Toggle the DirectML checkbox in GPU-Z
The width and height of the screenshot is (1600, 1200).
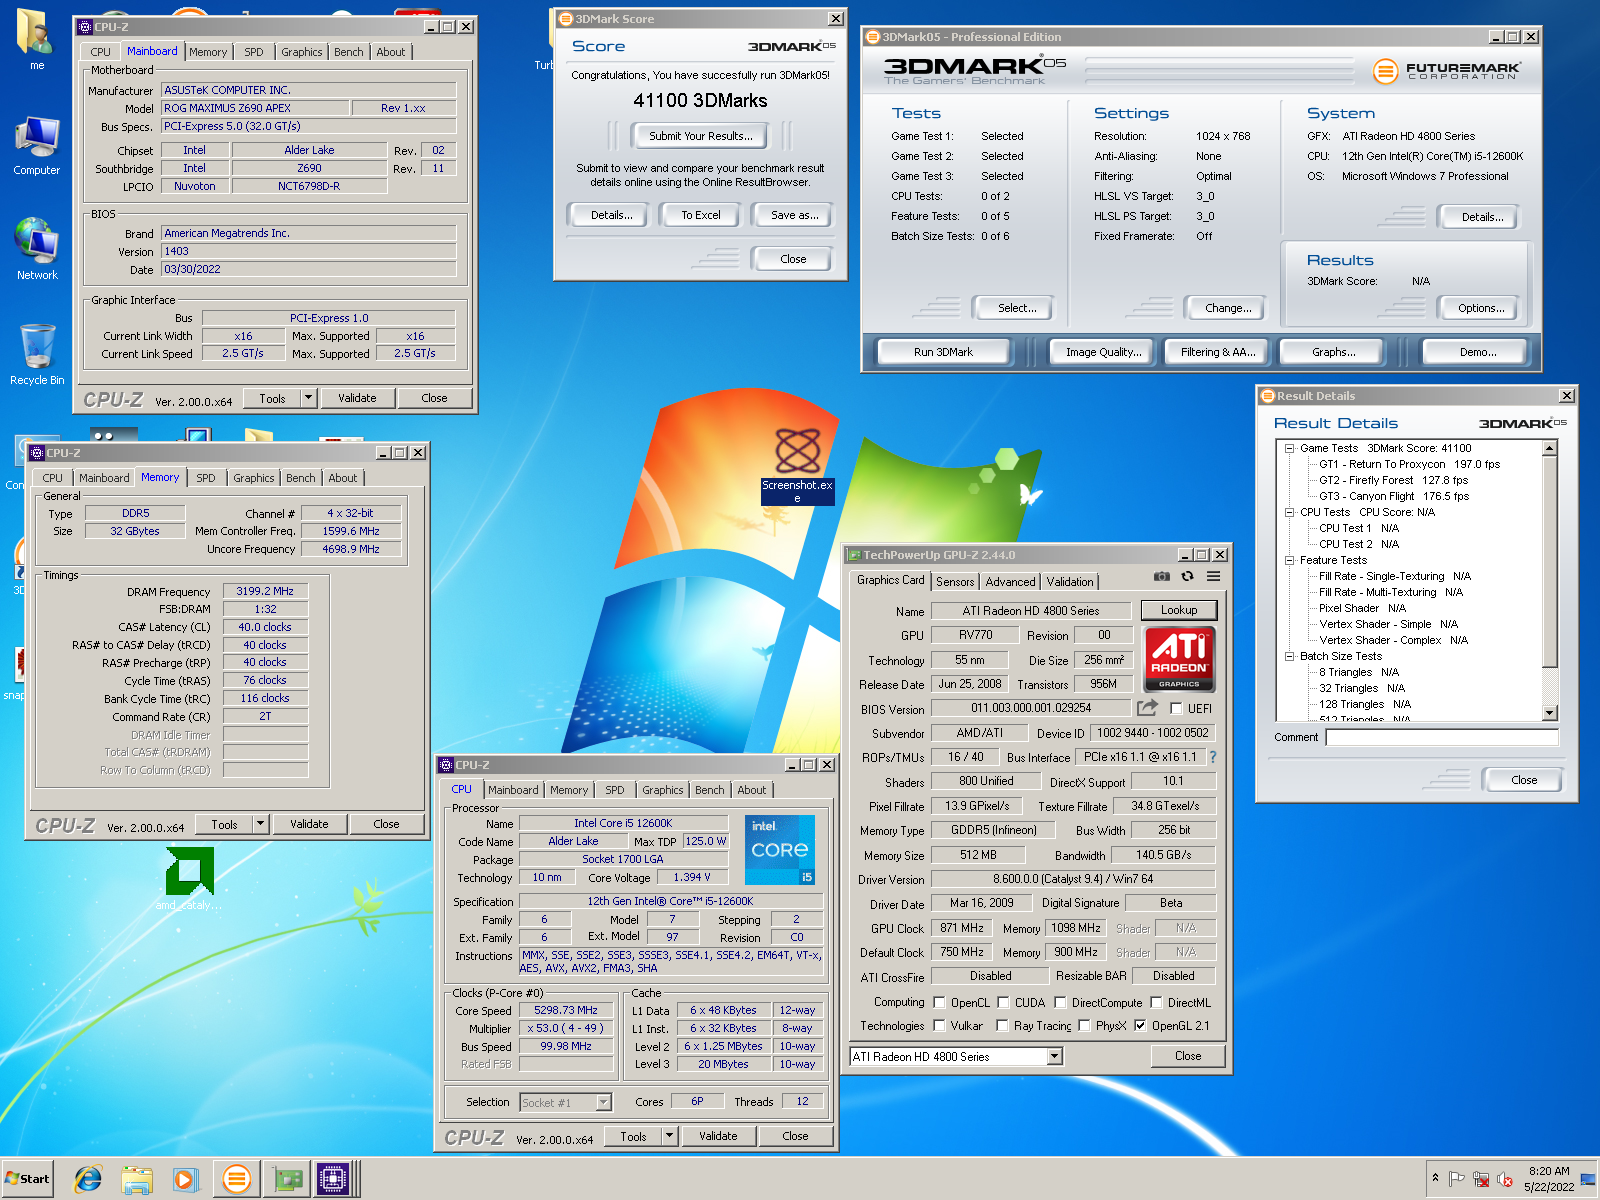(1156, 1002)
